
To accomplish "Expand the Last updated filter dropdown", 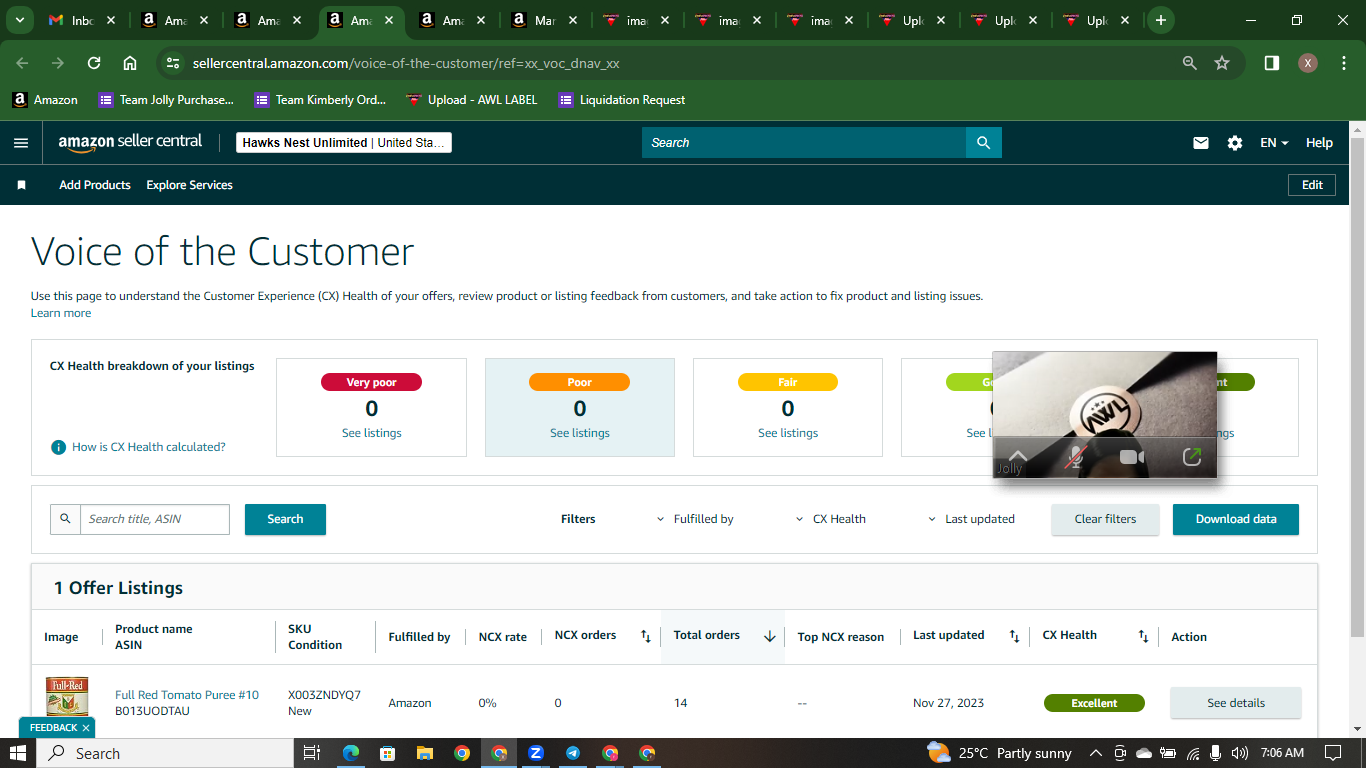I will click(971, 519).
